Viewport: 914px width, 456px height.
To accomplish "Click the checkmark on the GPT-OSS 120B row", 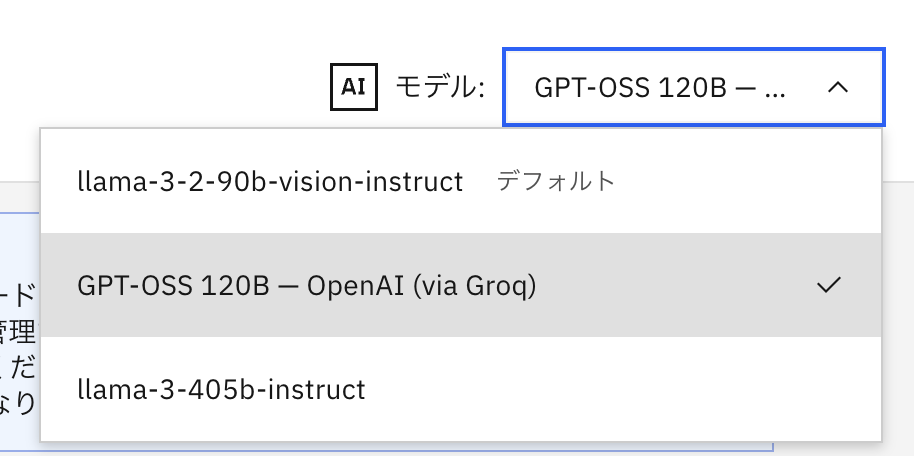I will click(829, 286).
